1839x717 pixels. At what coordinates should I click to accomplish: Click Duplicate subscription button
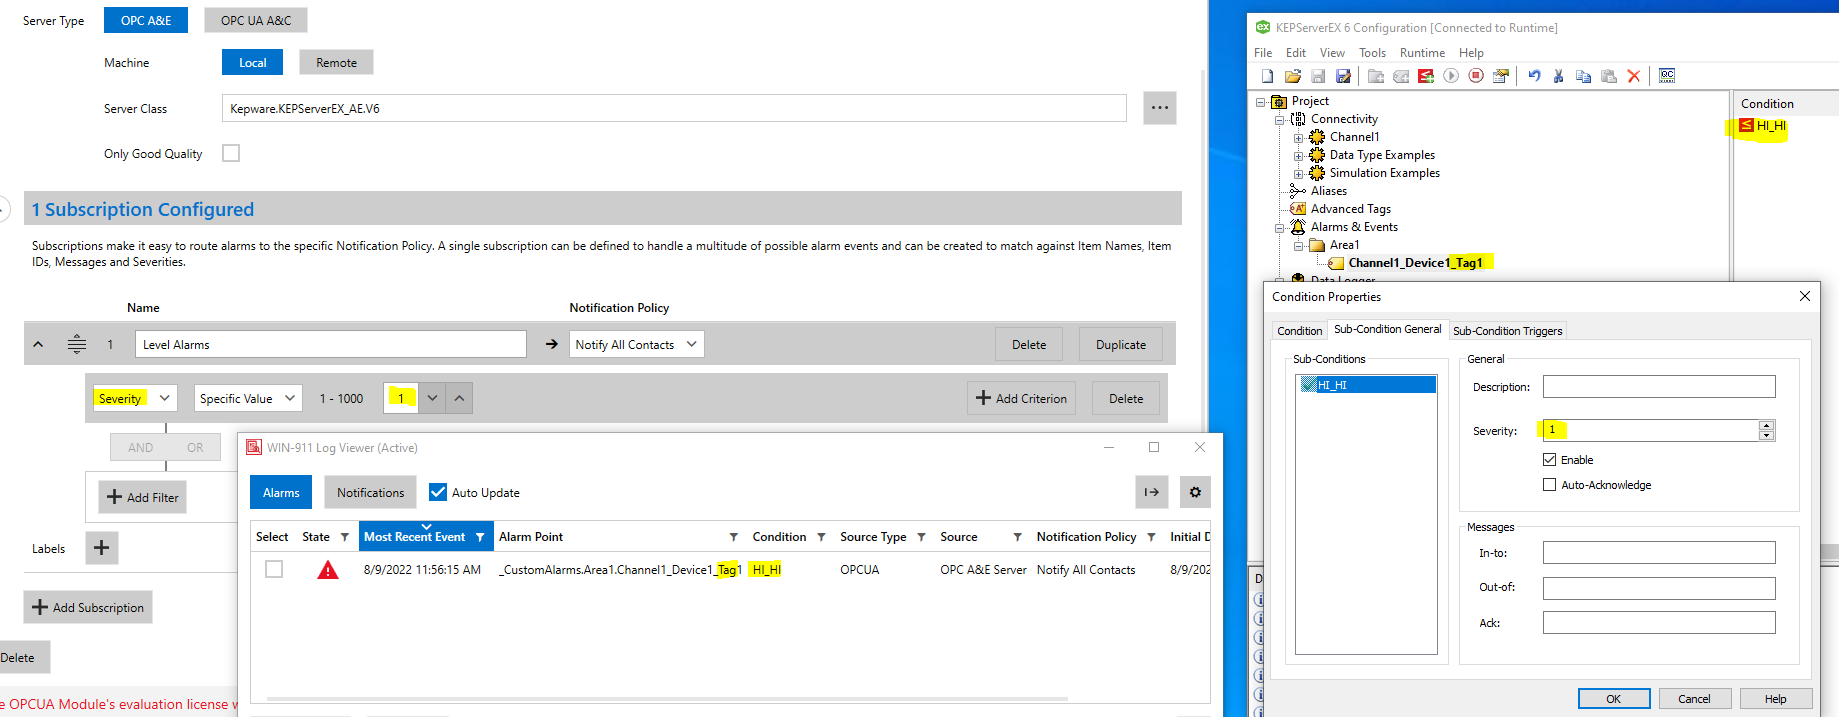(x=1121, y=344)
